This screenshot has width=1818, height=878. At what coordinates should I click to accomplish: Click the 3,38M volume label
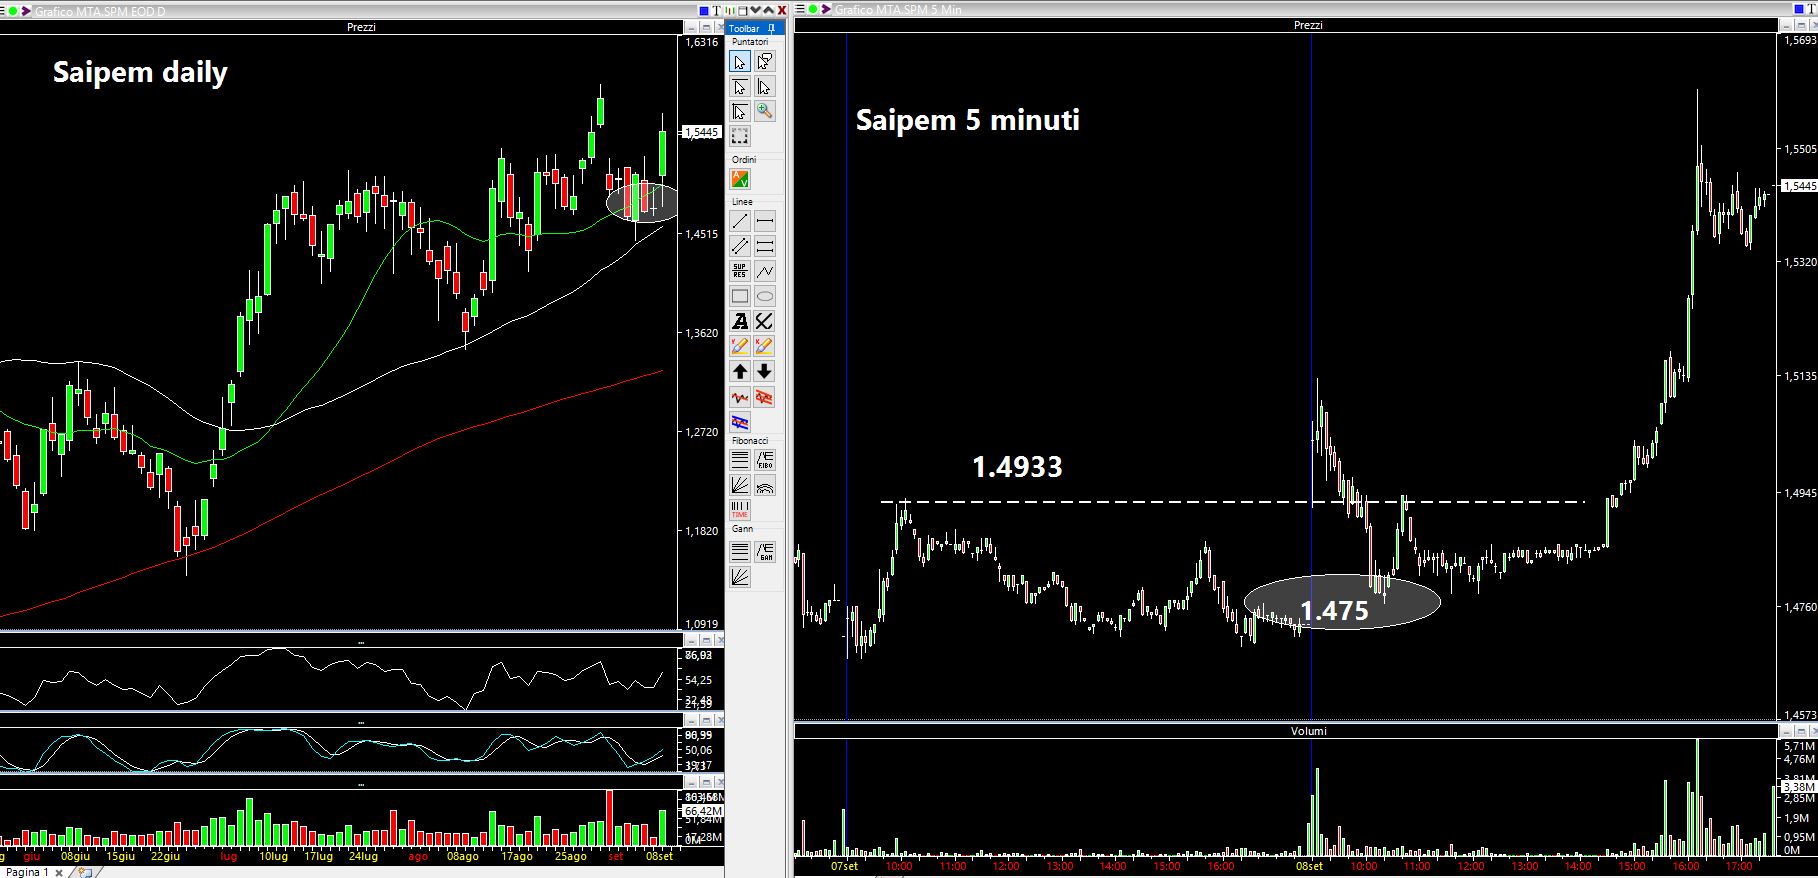pos(1798,788)
